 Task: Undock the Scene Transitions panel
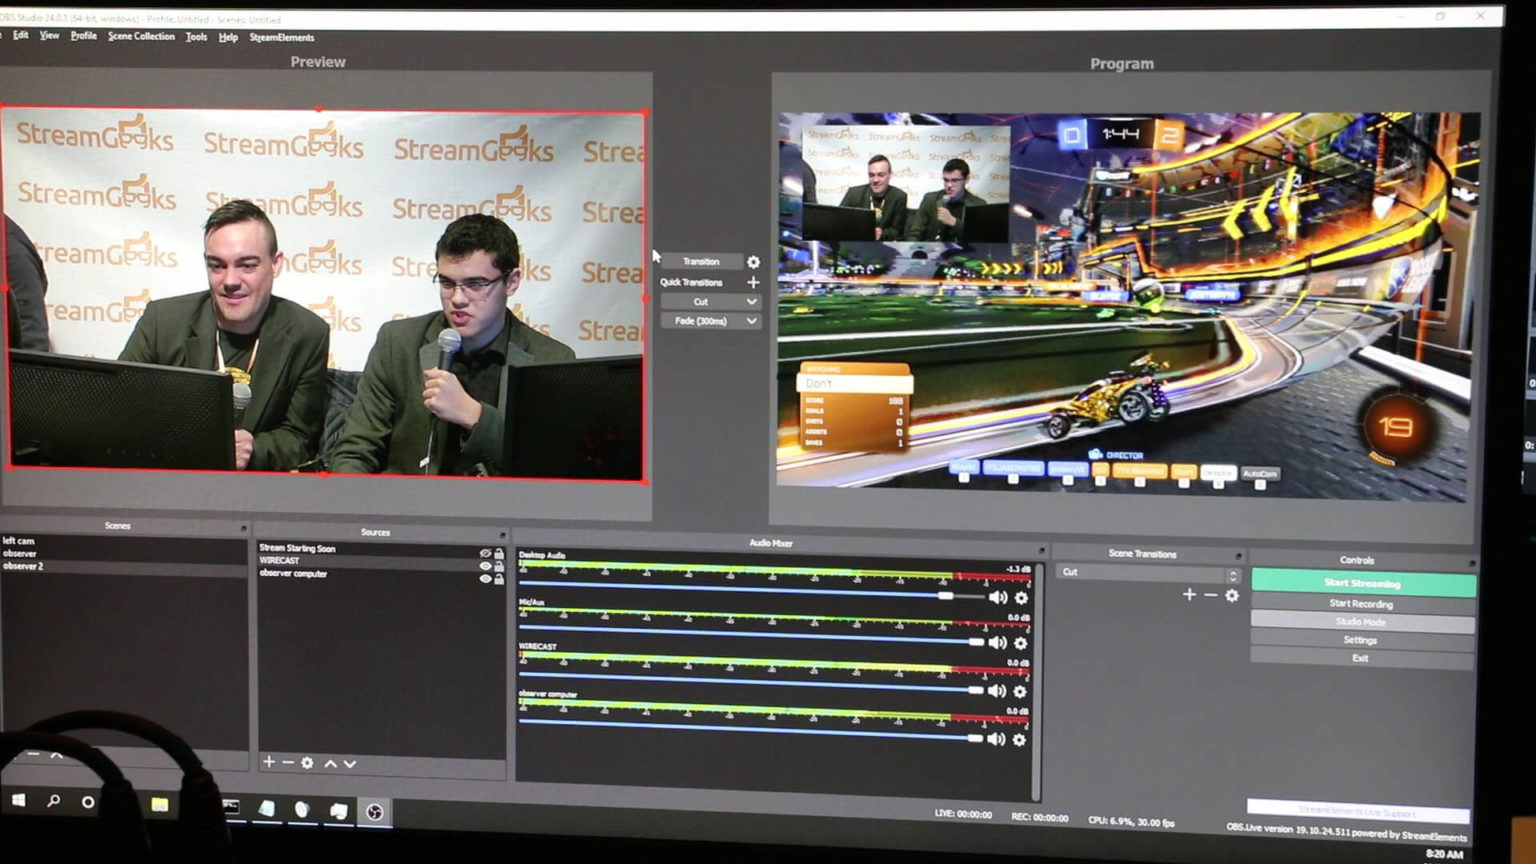click(x=1238, y=556)
